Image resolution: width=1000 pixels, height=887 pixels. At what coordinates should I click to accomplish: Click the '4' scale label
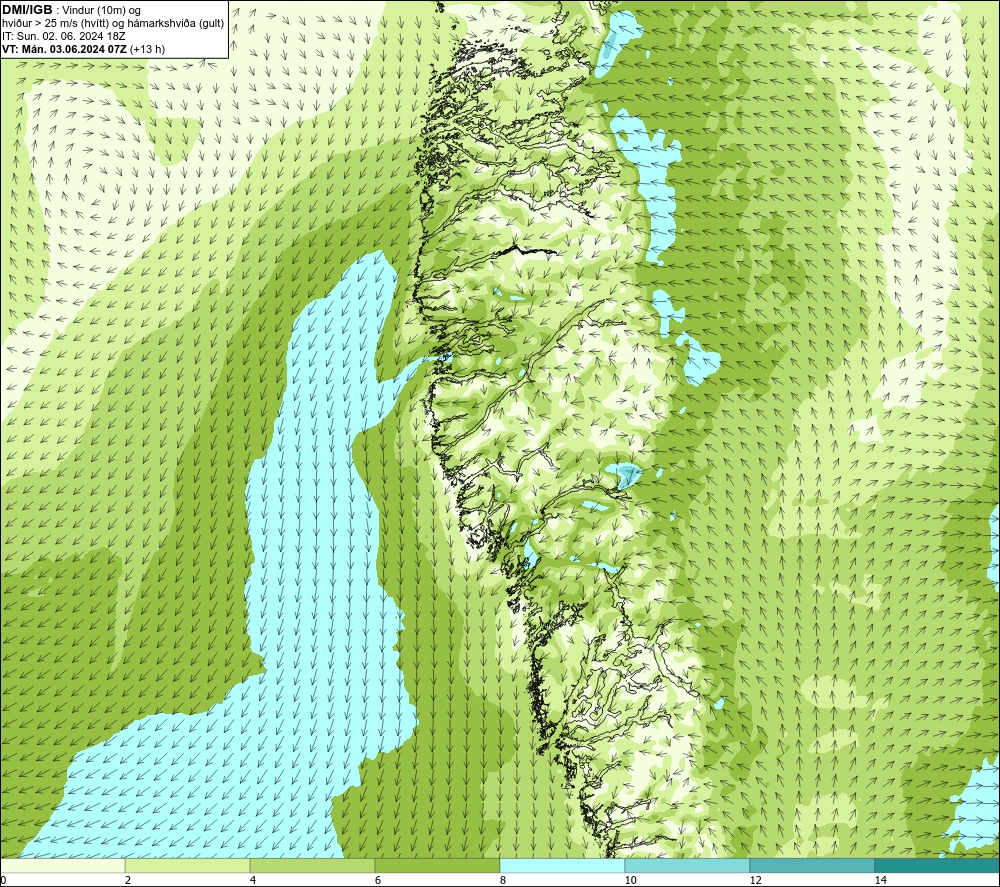(x=253, y=881)
